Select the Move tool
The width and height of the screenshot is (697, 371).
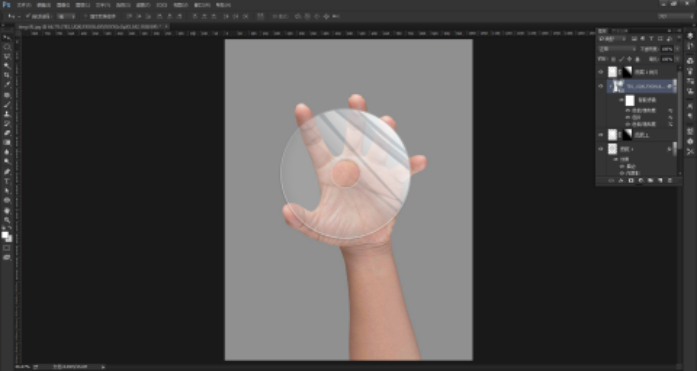7,37
